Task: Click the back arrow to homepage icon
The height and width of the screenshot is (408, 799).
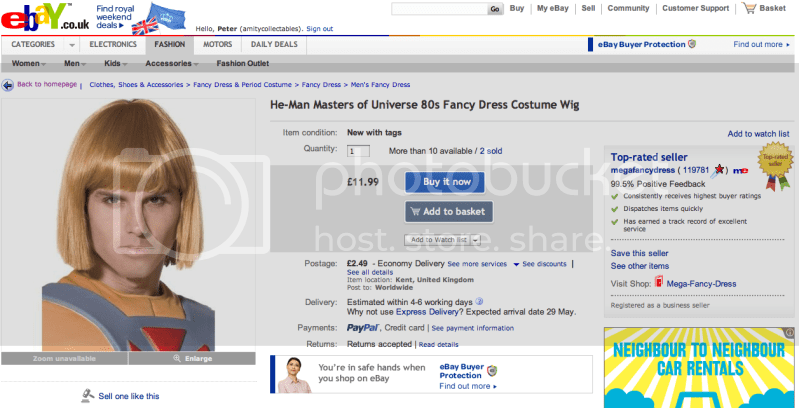Action: pos(8,85)
